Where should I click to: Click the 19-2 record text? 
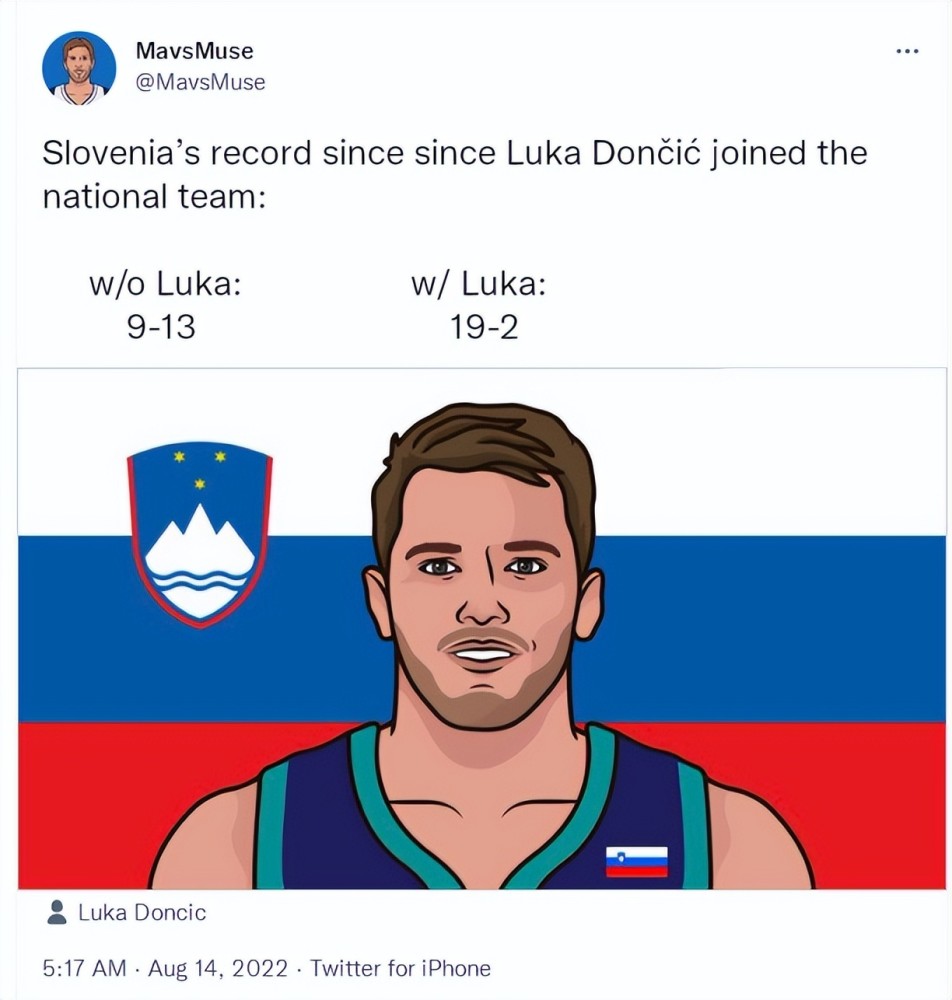[x=483, y=328]
